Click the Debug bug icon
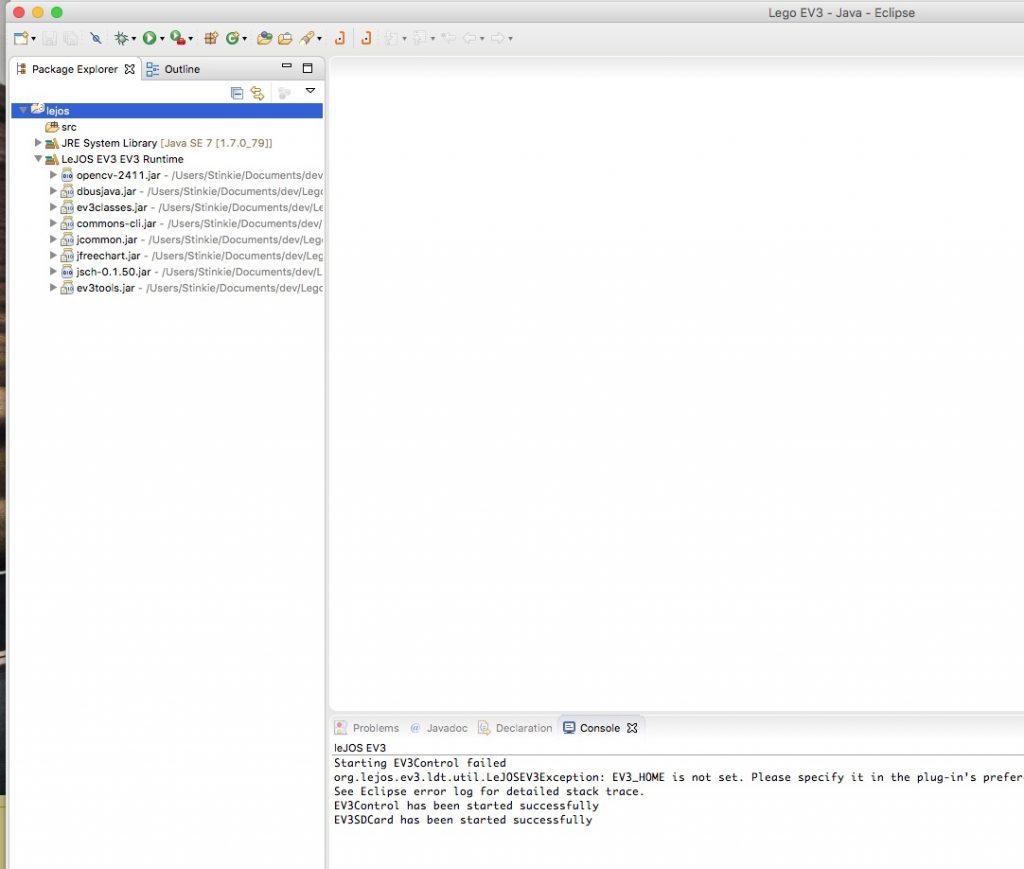The height and width of the screenshot is (869, 1024). click(x=121, y=39)
